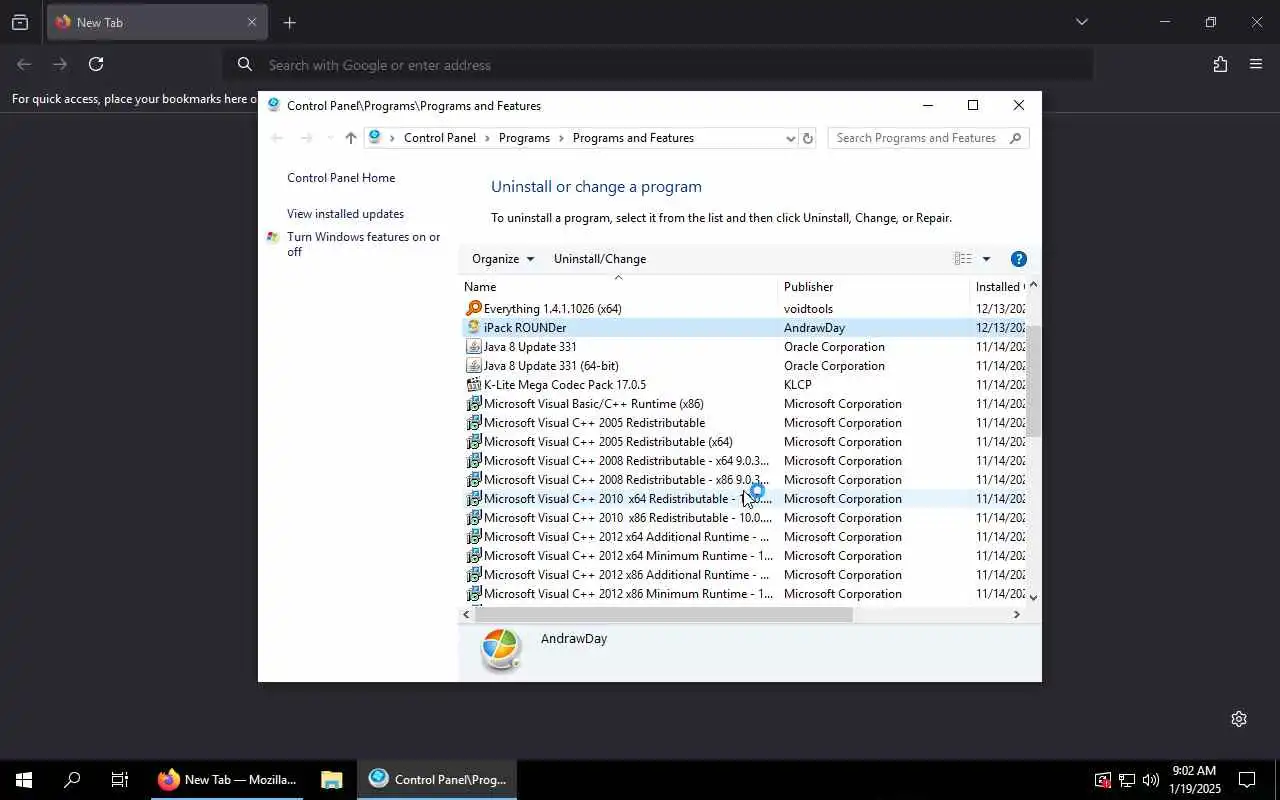
Task: Select Java 8 Update 331 row
Action: (742, 347)
